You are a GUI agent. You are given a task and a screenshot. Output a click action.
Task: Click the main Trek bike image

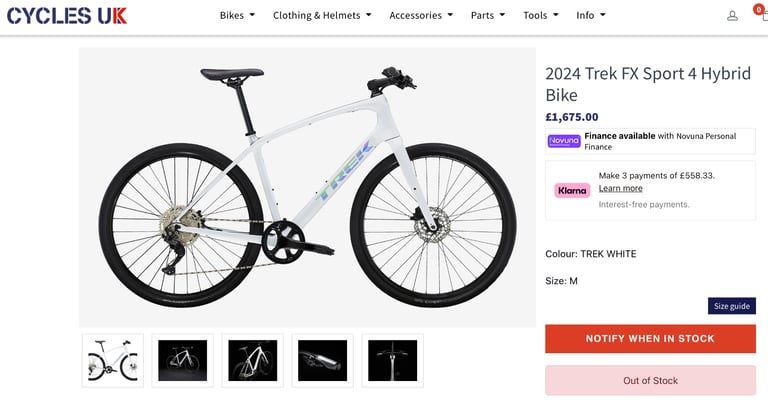(307, 187)
